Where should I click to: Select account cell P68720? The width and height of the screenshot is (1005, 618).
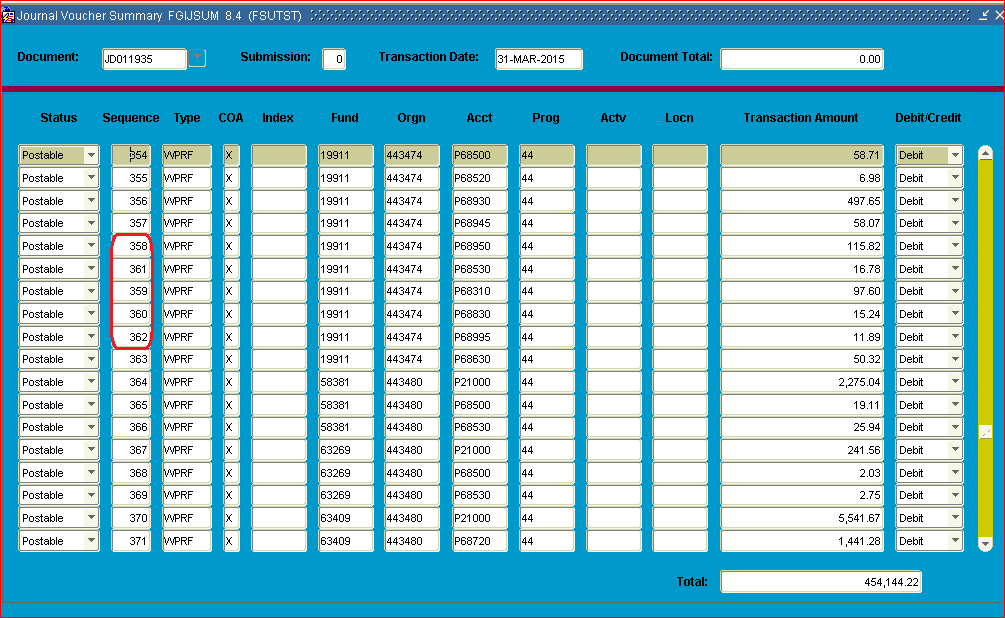(x=479, y=541)
